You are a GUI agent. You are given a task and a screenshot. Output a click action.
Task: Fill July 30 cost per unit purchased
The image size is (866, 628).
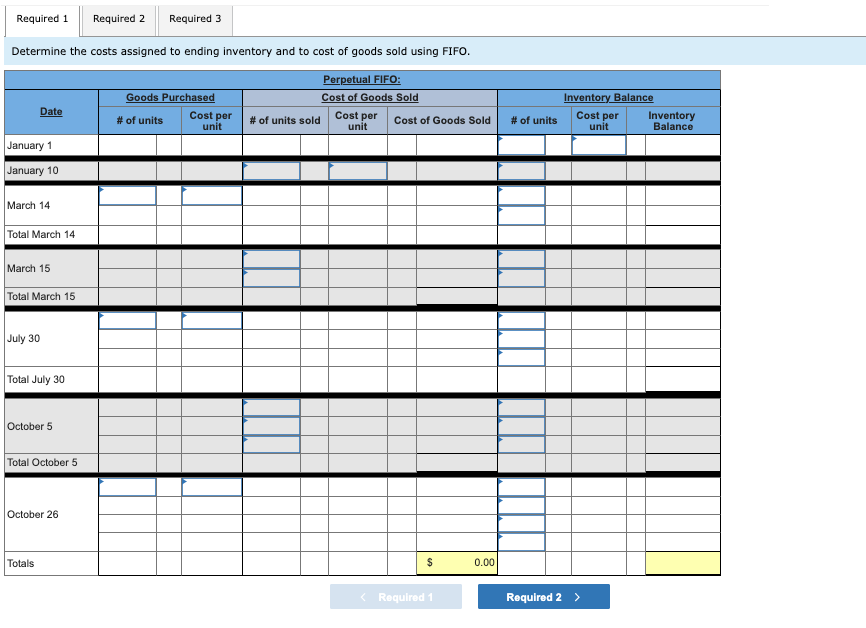pyautogui.click(x=212, y=320)
